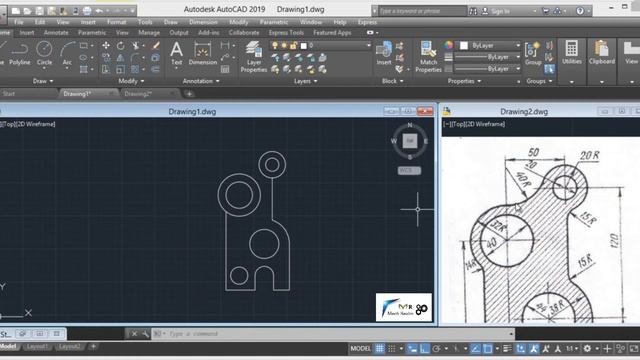Switch to the Layout1 tab
640x360 pixels.
[x=37, y=347]
